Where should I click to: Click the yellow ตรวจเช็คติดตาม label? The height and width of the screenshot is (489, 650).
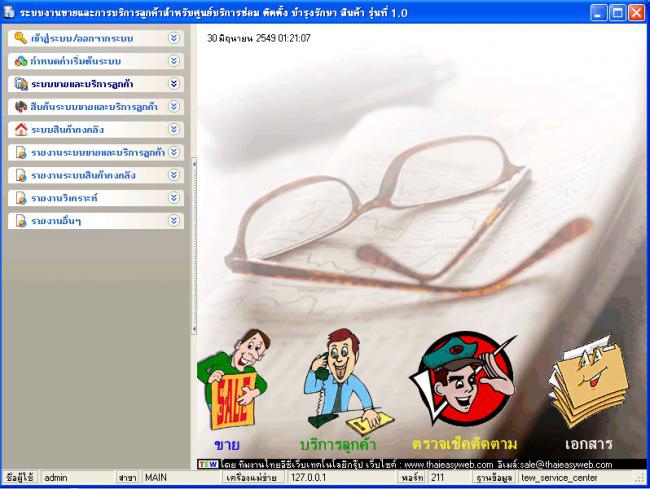pyautogui.click(x=464, y=444)
